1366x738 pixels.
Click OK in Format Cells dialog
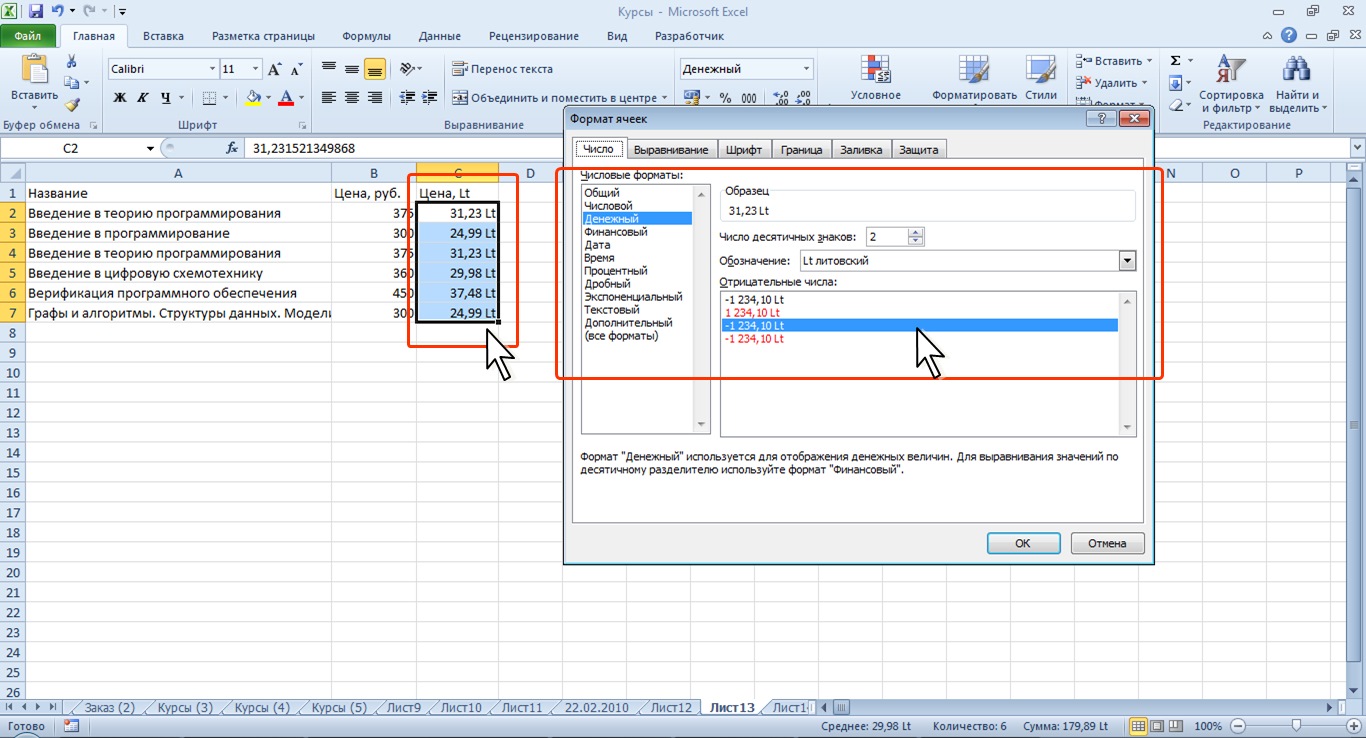[x=1023, y=543]
